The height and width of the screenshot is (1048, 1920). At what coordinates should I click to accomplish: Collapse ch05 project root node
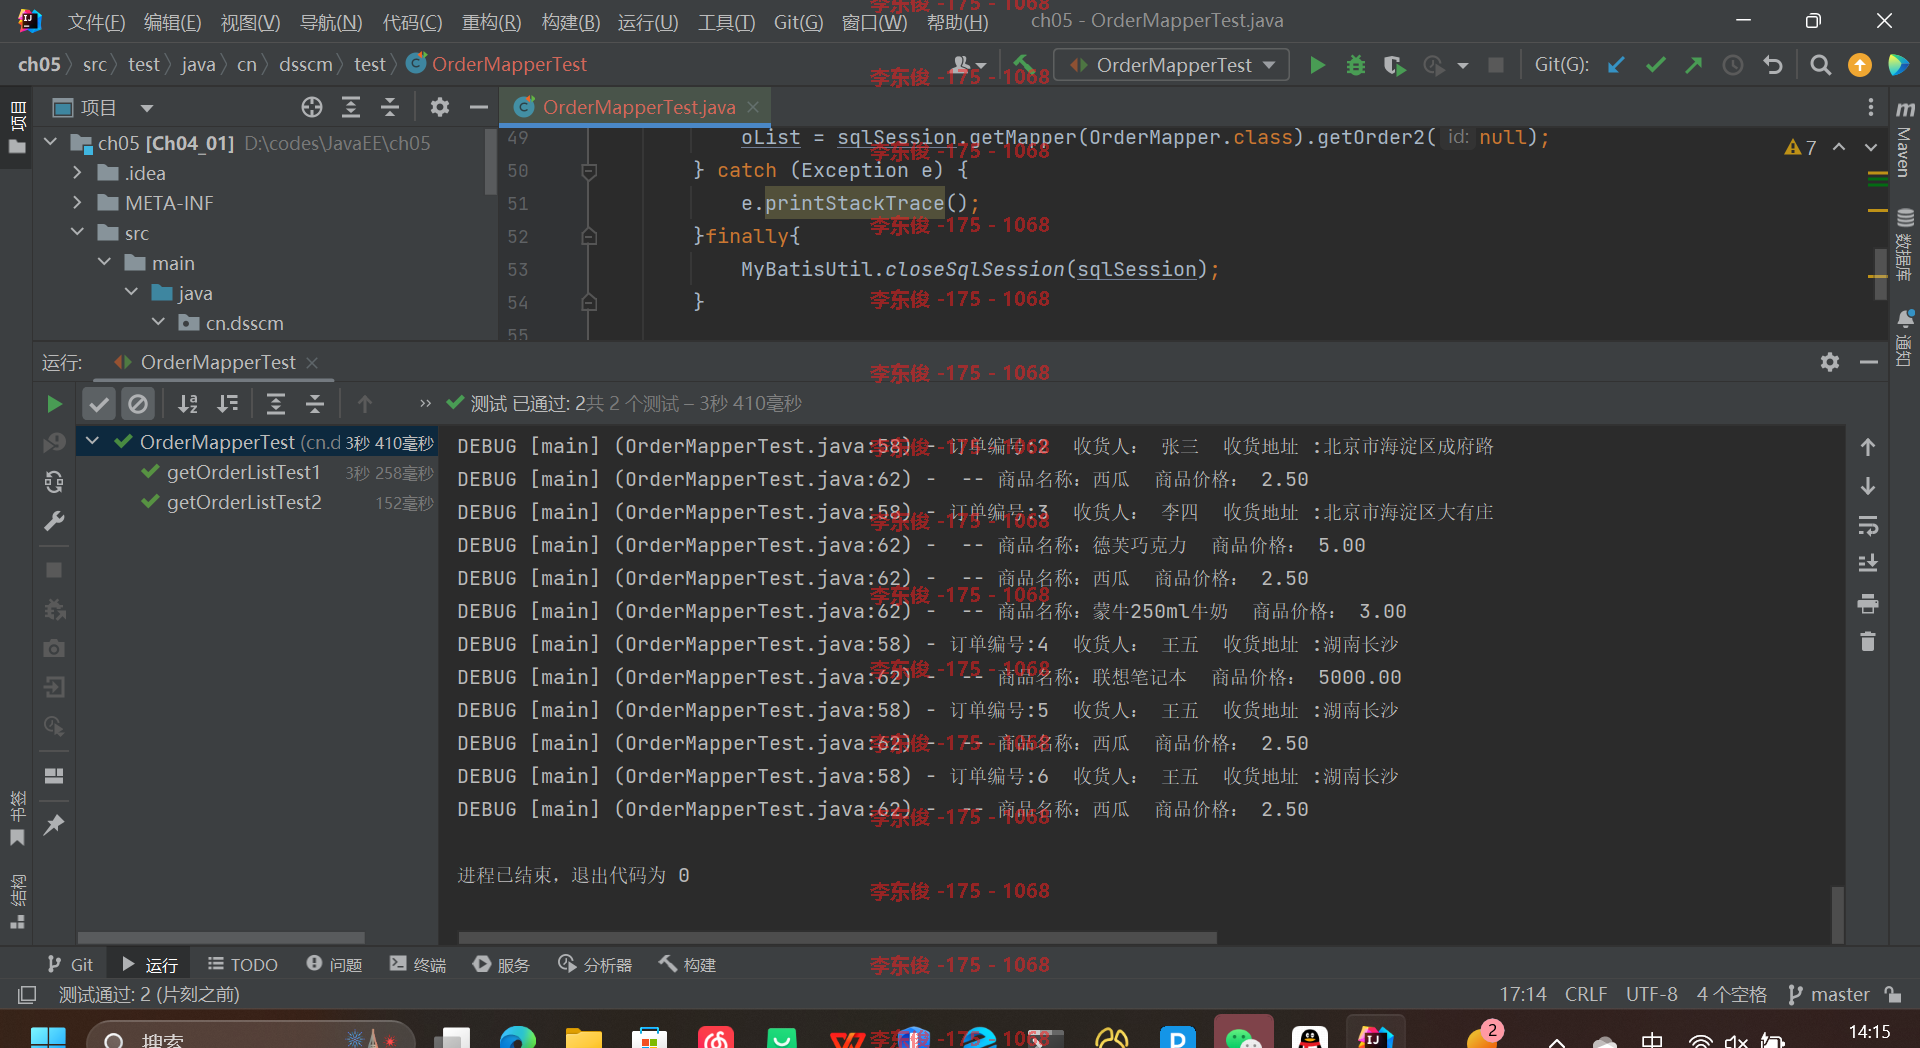pos(51,142)
